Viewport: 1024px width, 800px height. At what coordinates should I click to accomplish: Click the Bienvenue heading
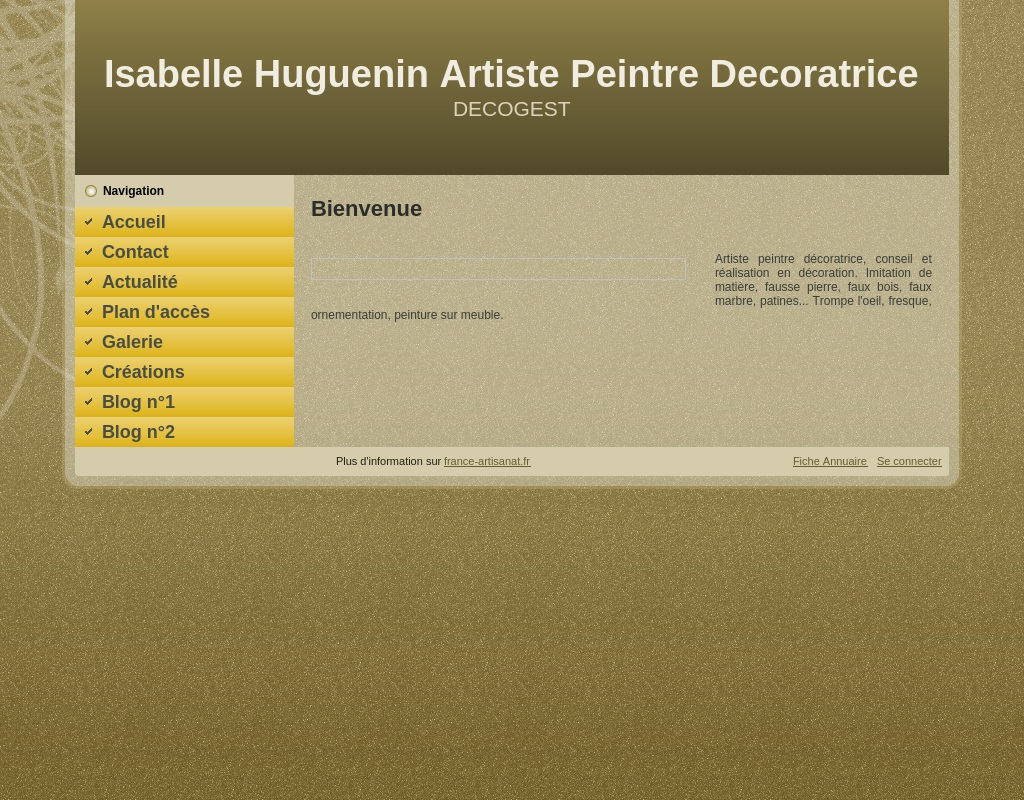click(366, 209)
